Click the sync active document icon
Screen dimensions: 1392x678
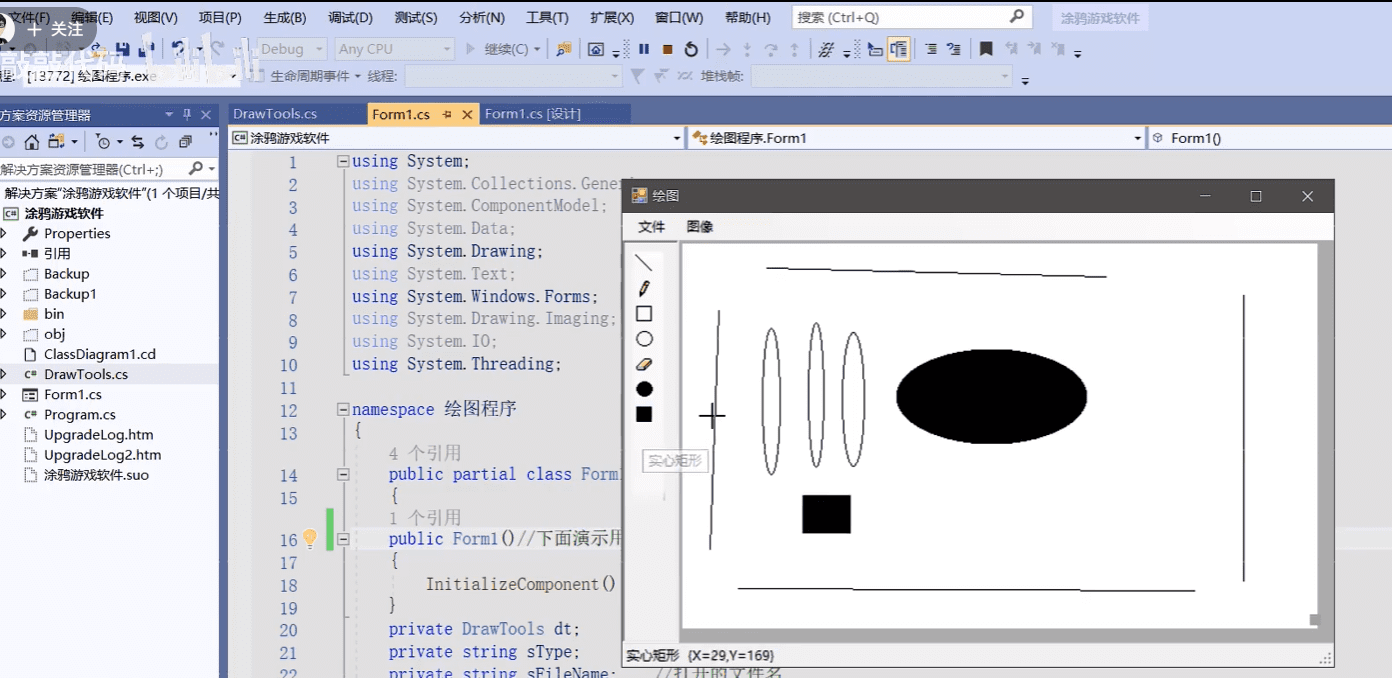click(x=138, y=142)
